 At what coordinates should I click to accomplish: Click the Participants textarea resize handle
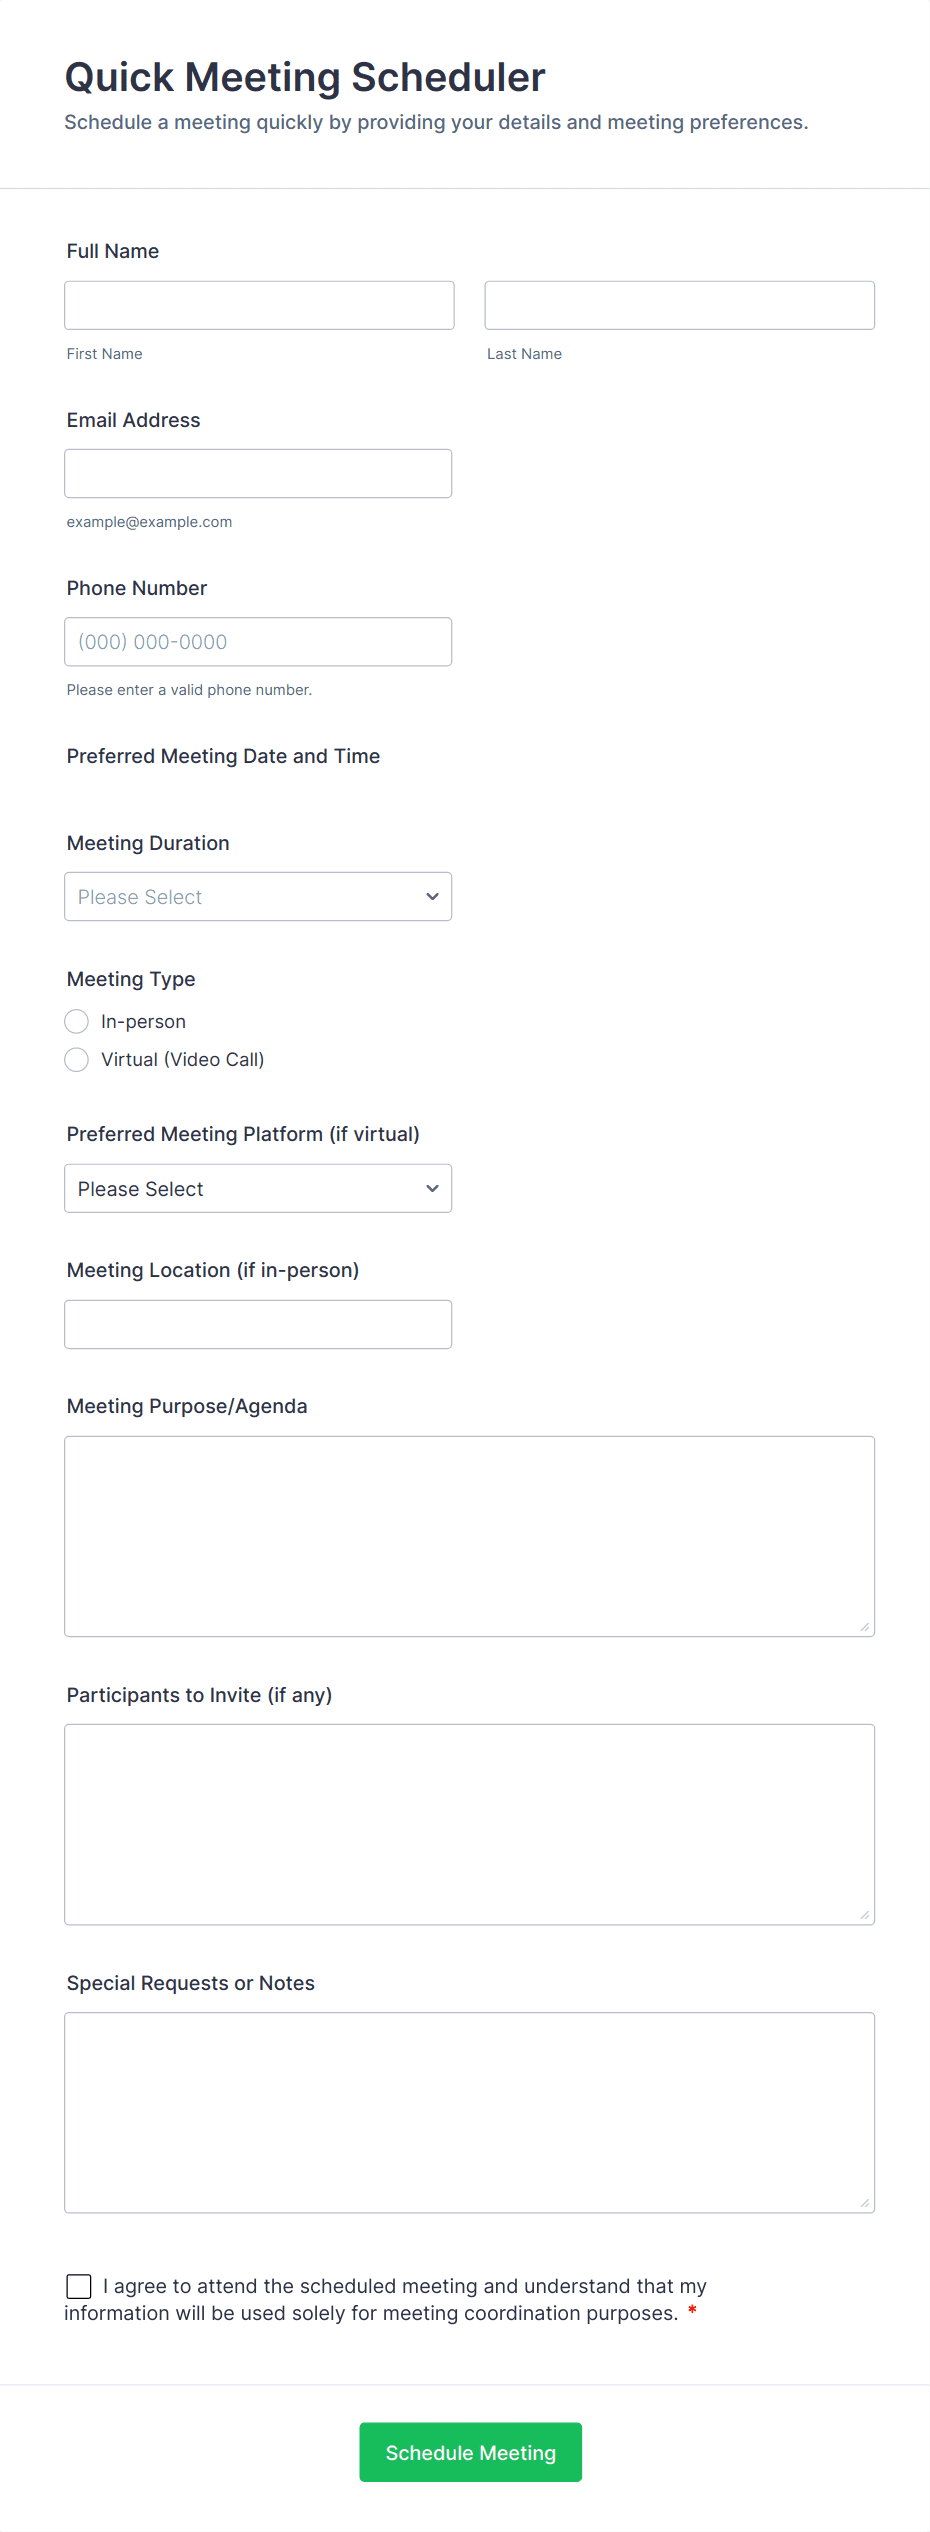(865, 1915)
